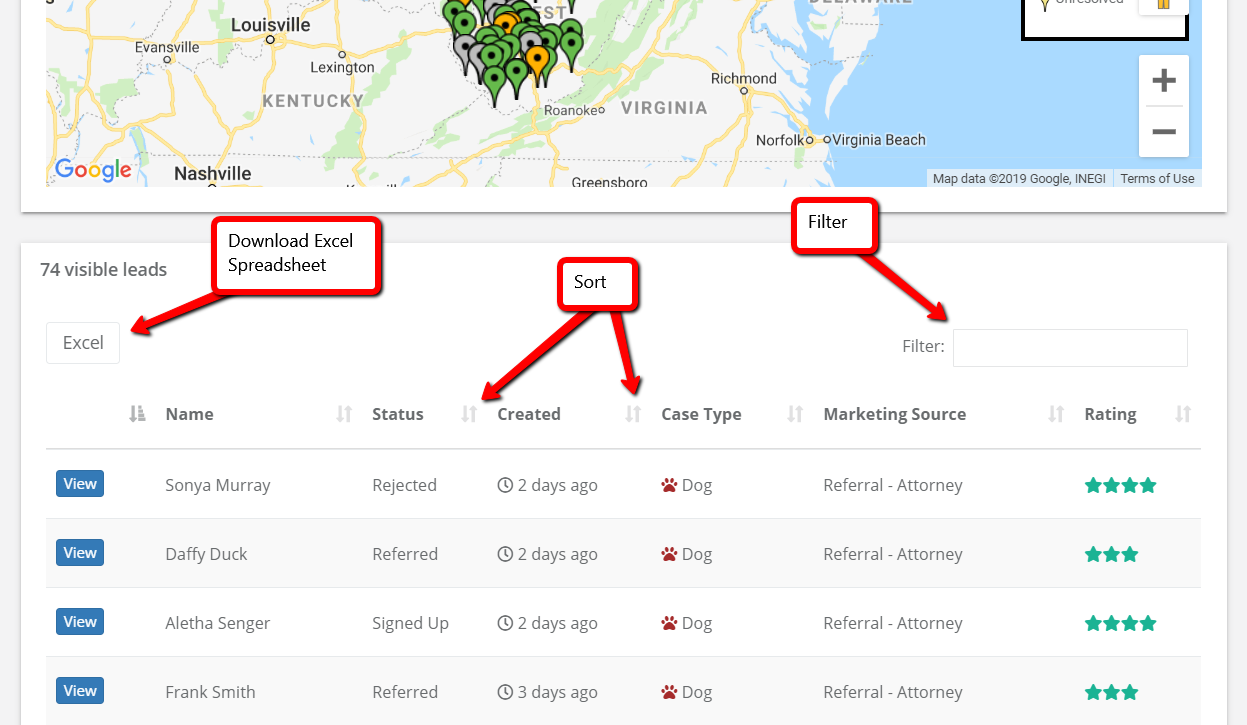Click the paw icon in Sonya Murray row
Viewport: 1247px width, 725px height.
click(x=669, y=485)
